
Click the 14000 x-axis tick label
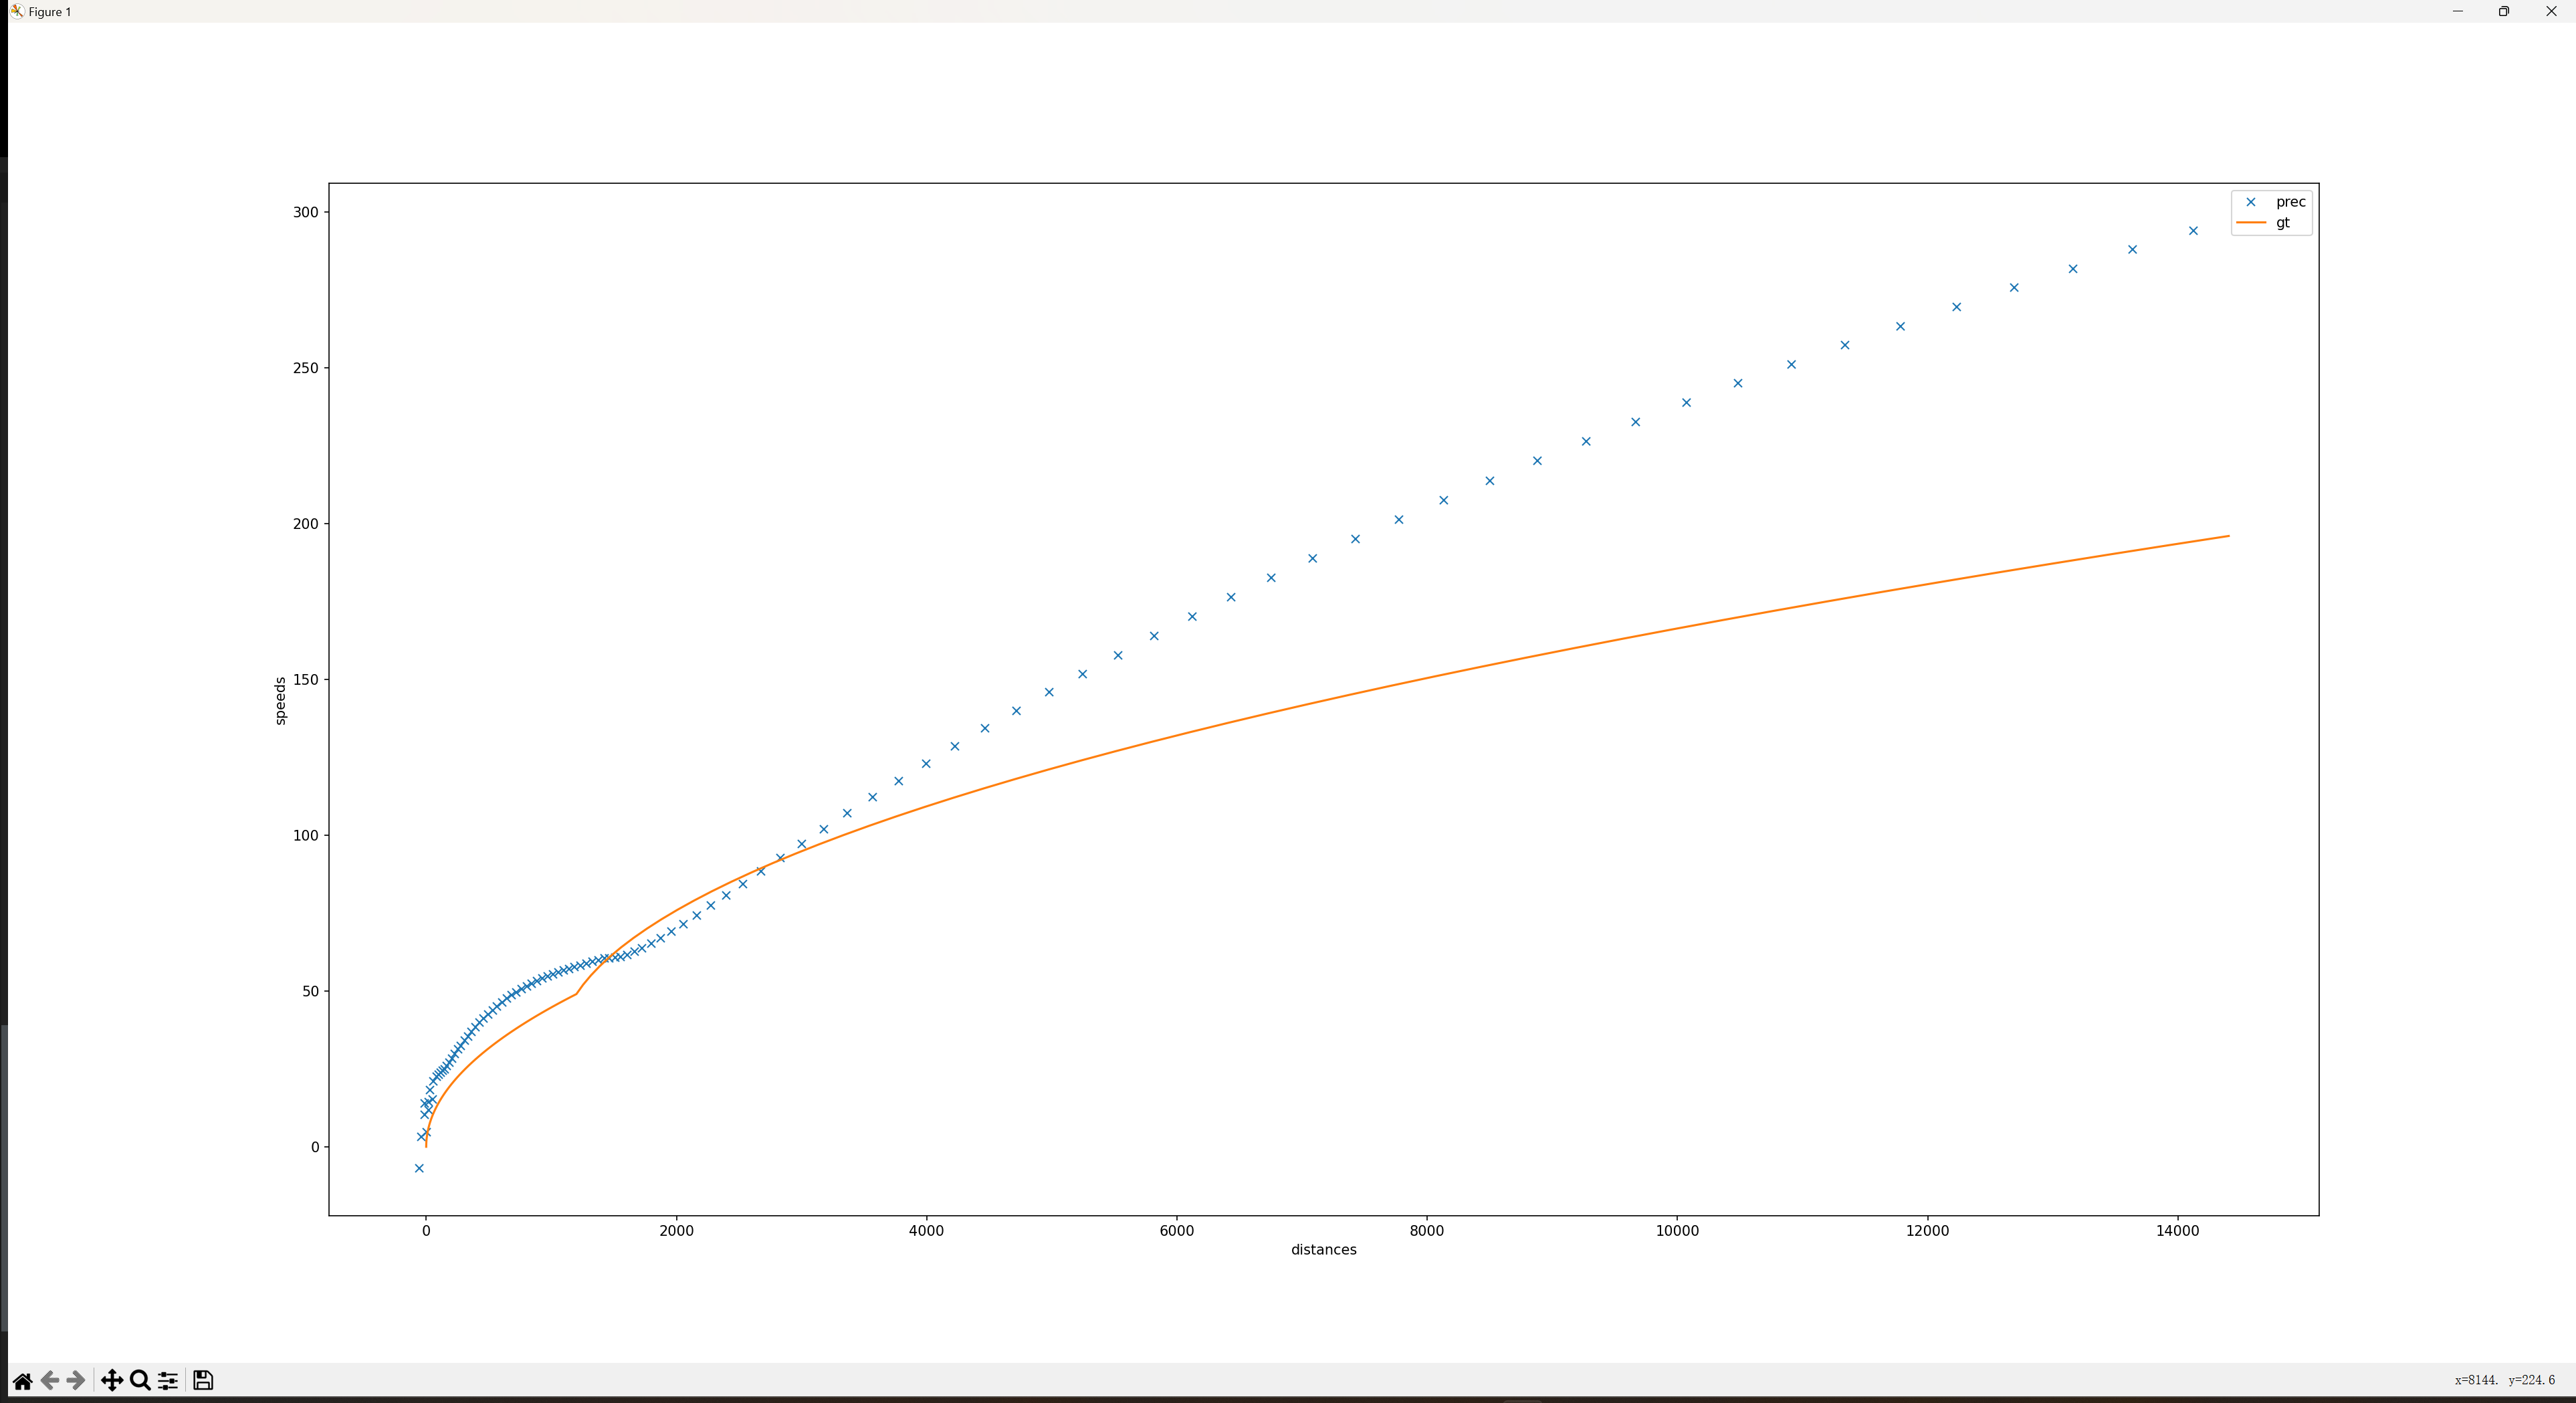[x=2177, y=1231]
